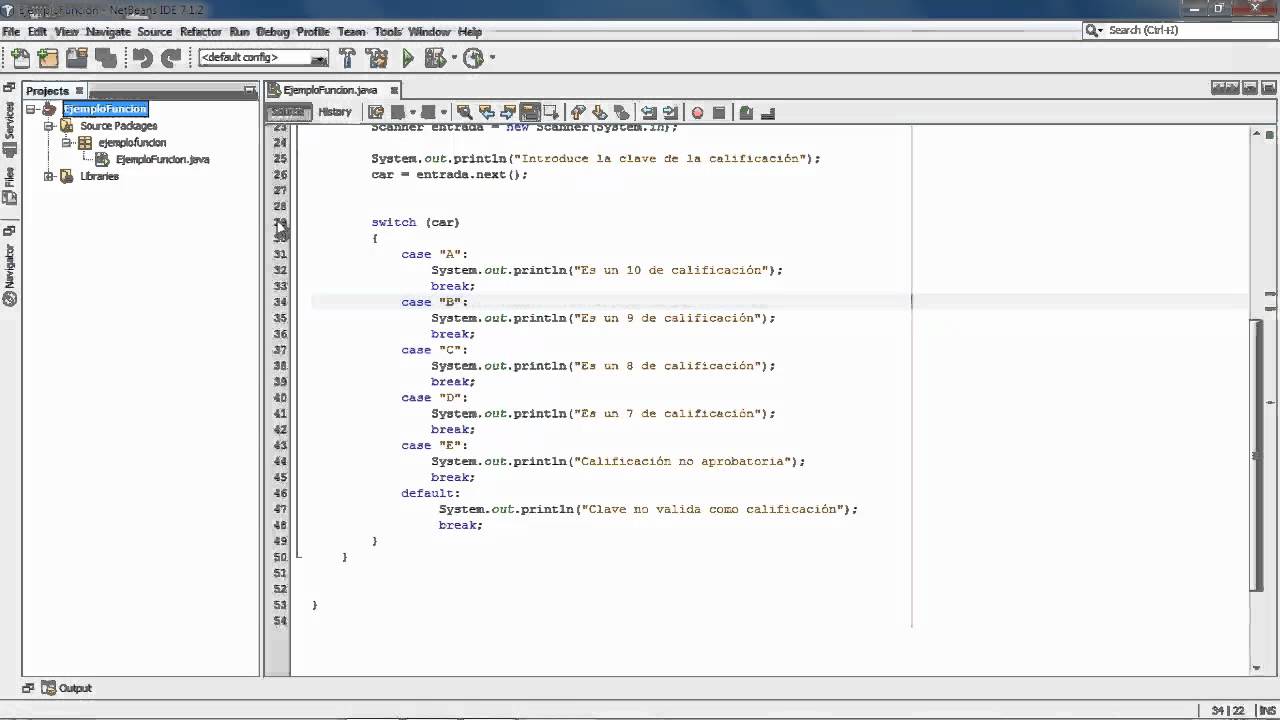
Task: Click Find Selection magnifier in editor toolbar
Action: tap(464, 112)
